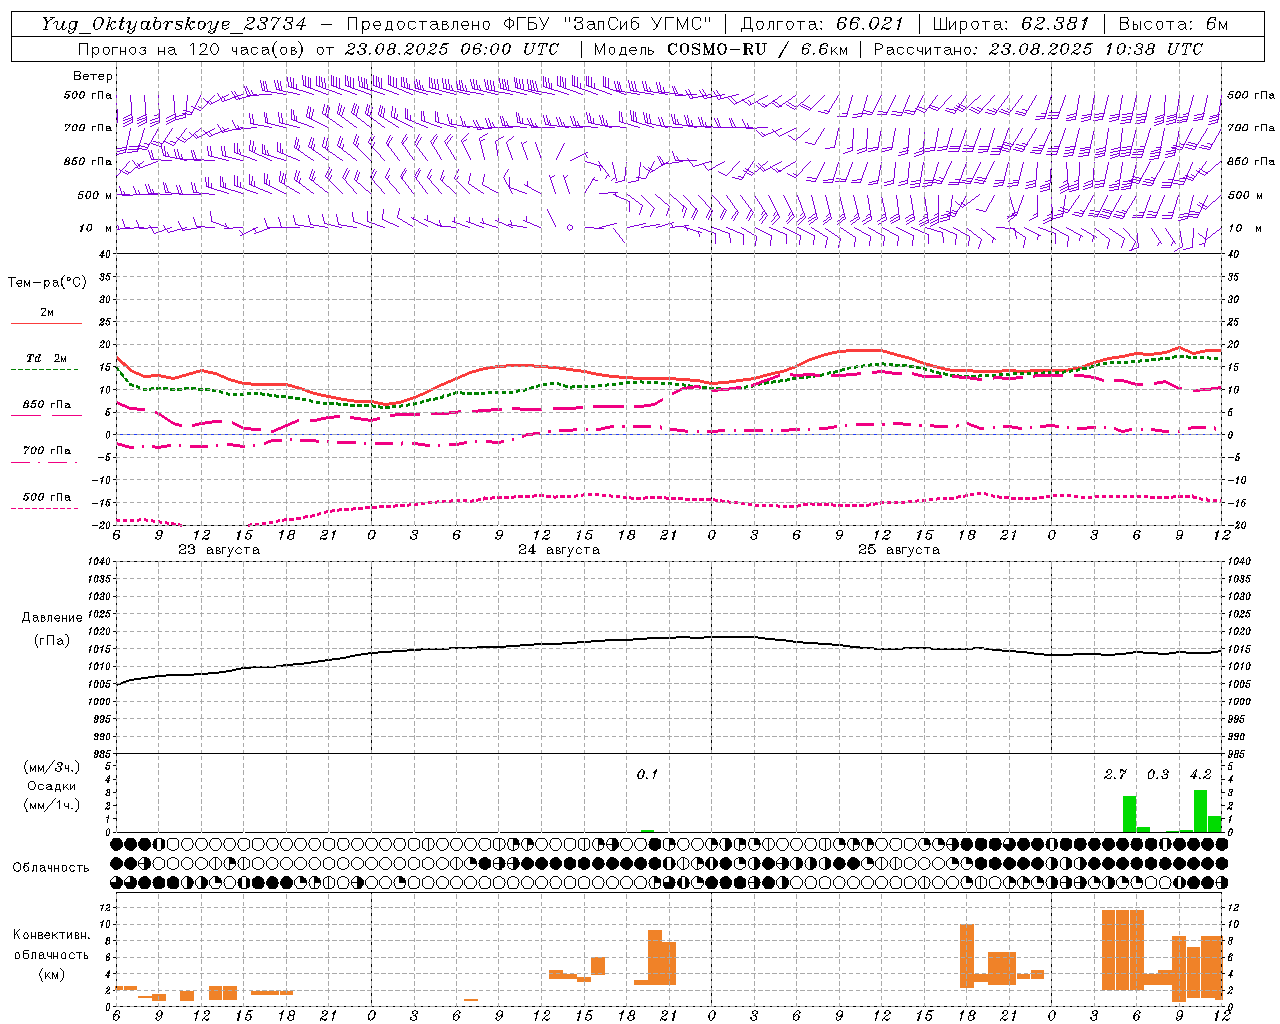Image resolution: width=1280 pixels, height=1024 pixels.
Task: Click the Рассчитано: 23.08.2025 10:38 UTC label
Action: point(1038,49)
